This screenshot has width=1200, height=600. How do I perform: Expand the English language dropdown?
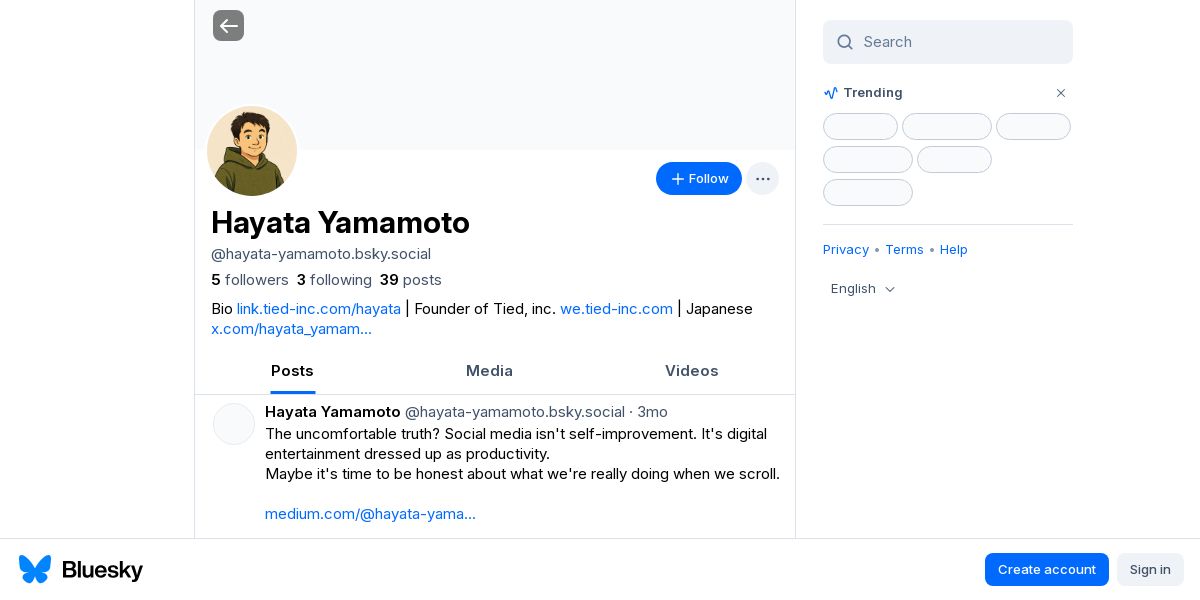click(x=863, y=289)
